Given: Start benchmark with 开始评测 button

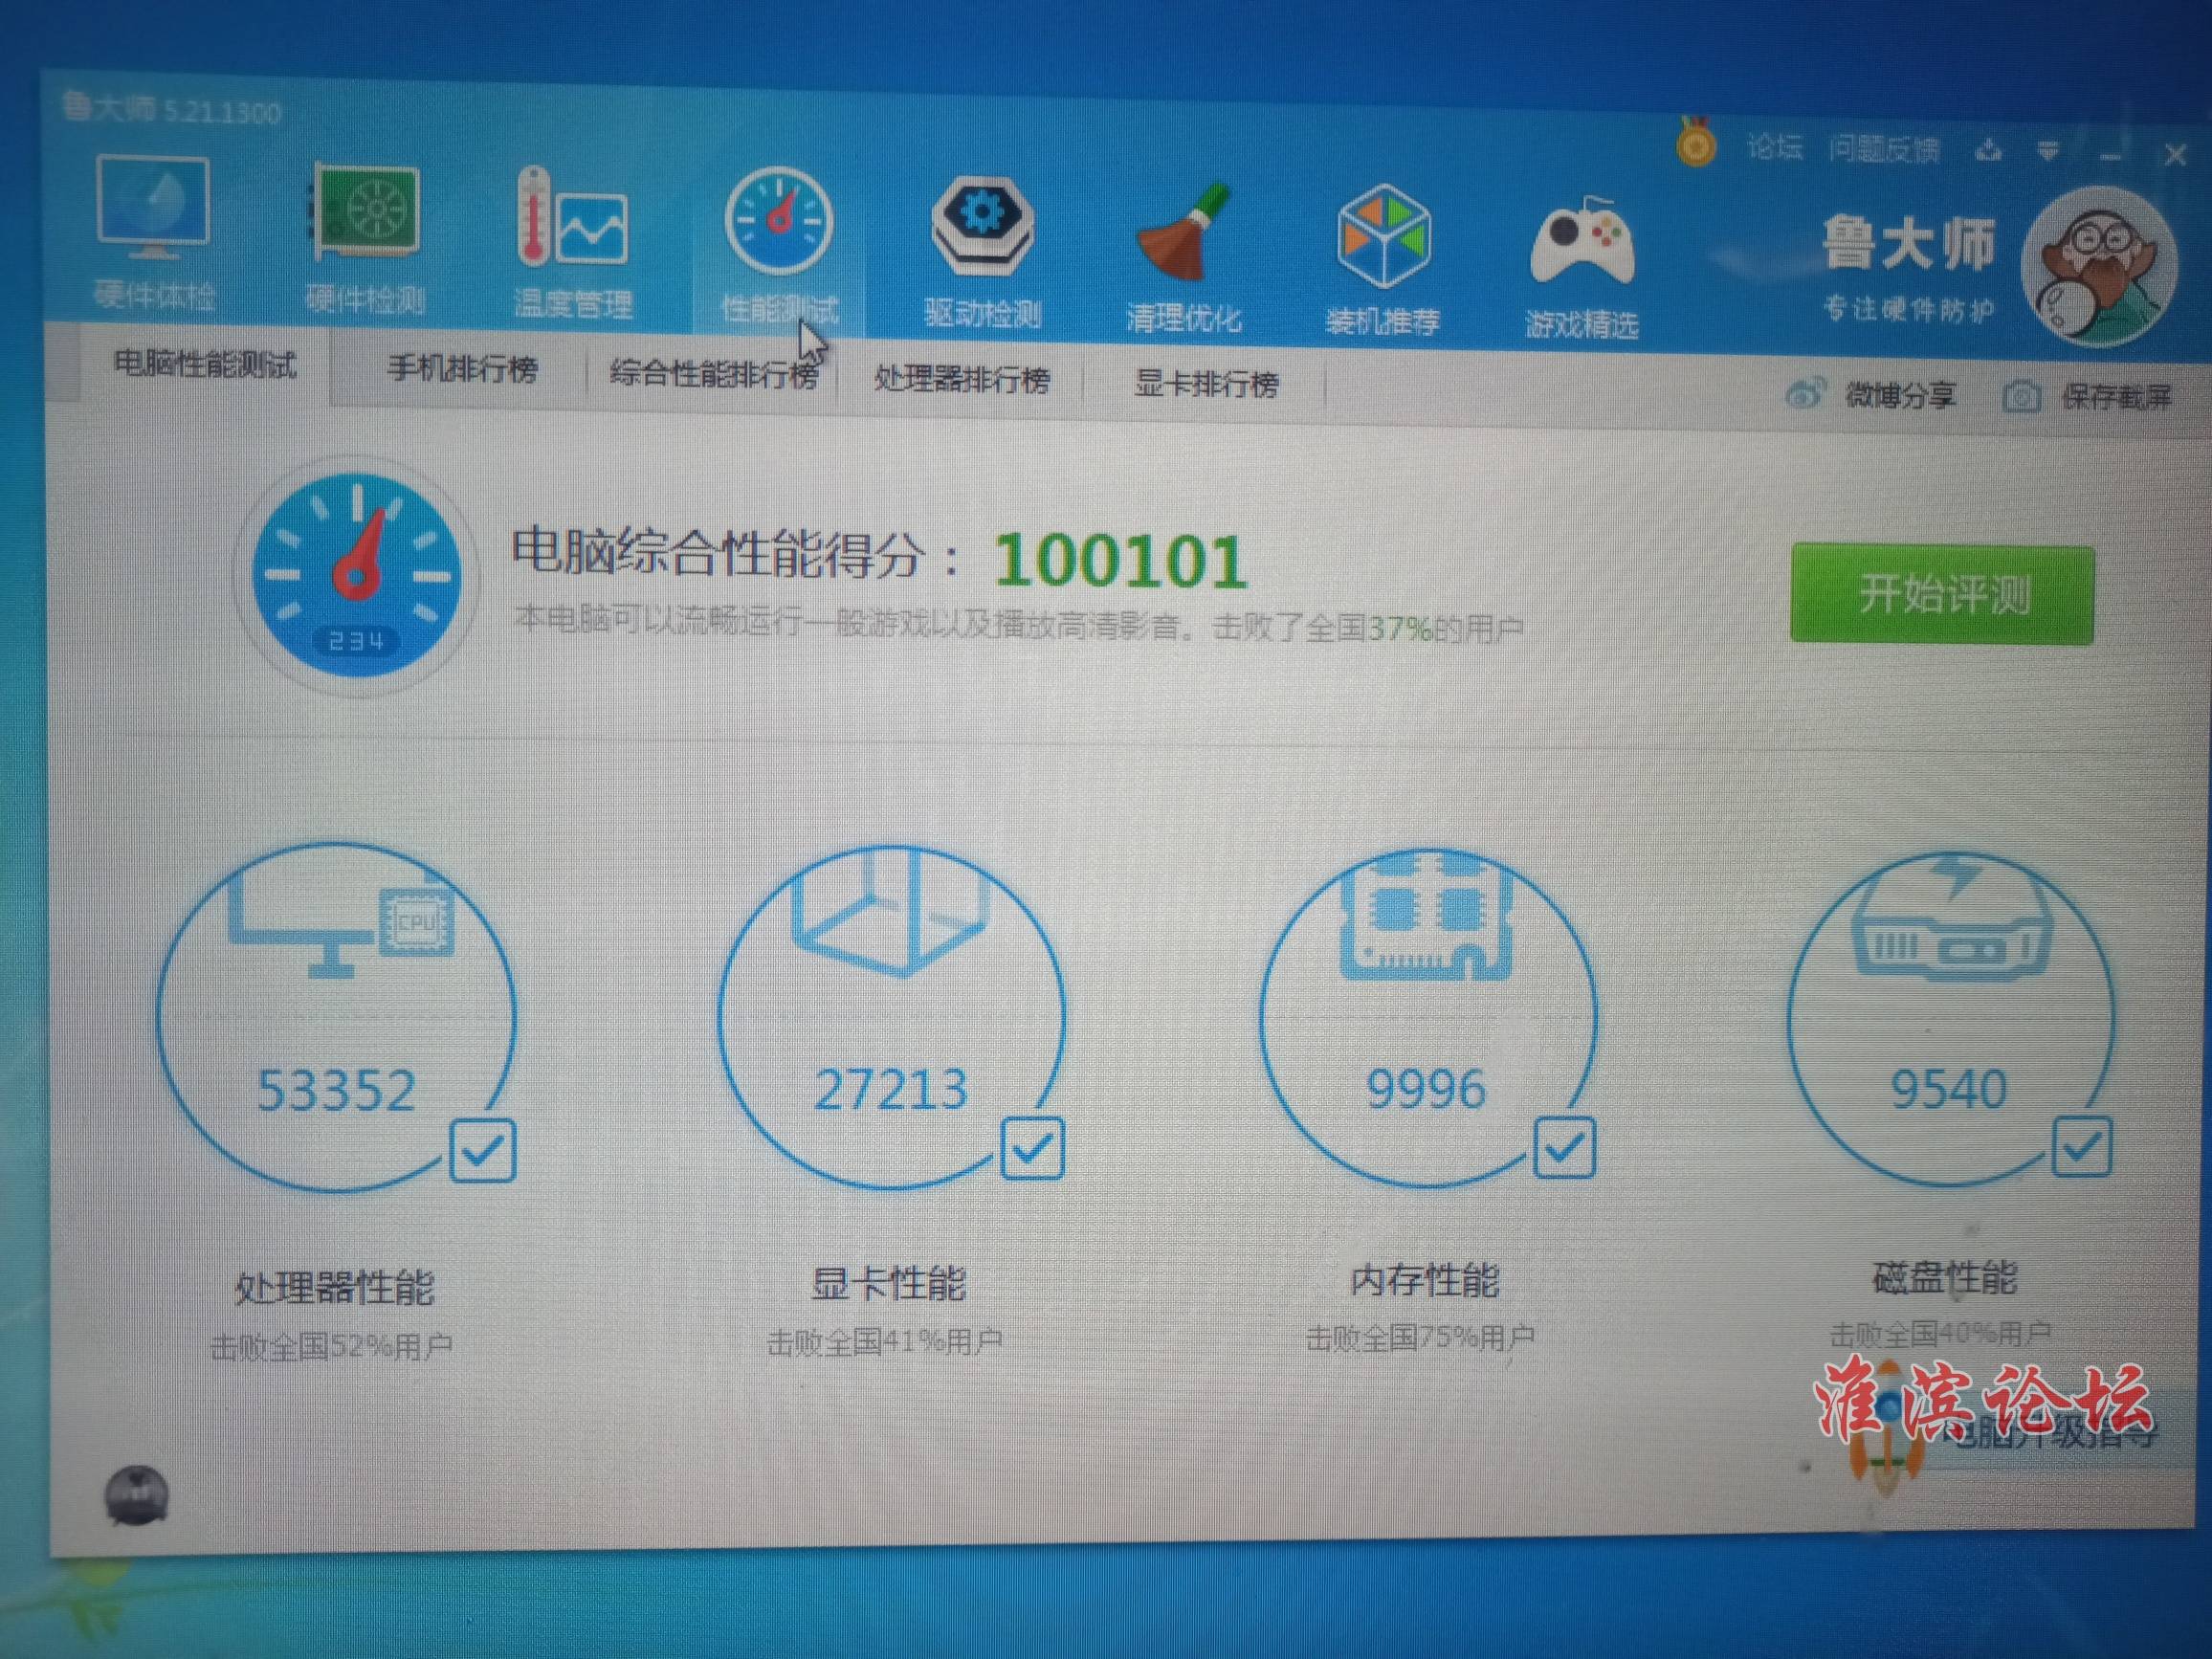Looking at the screenshot, I should [x=1942, y=594].
